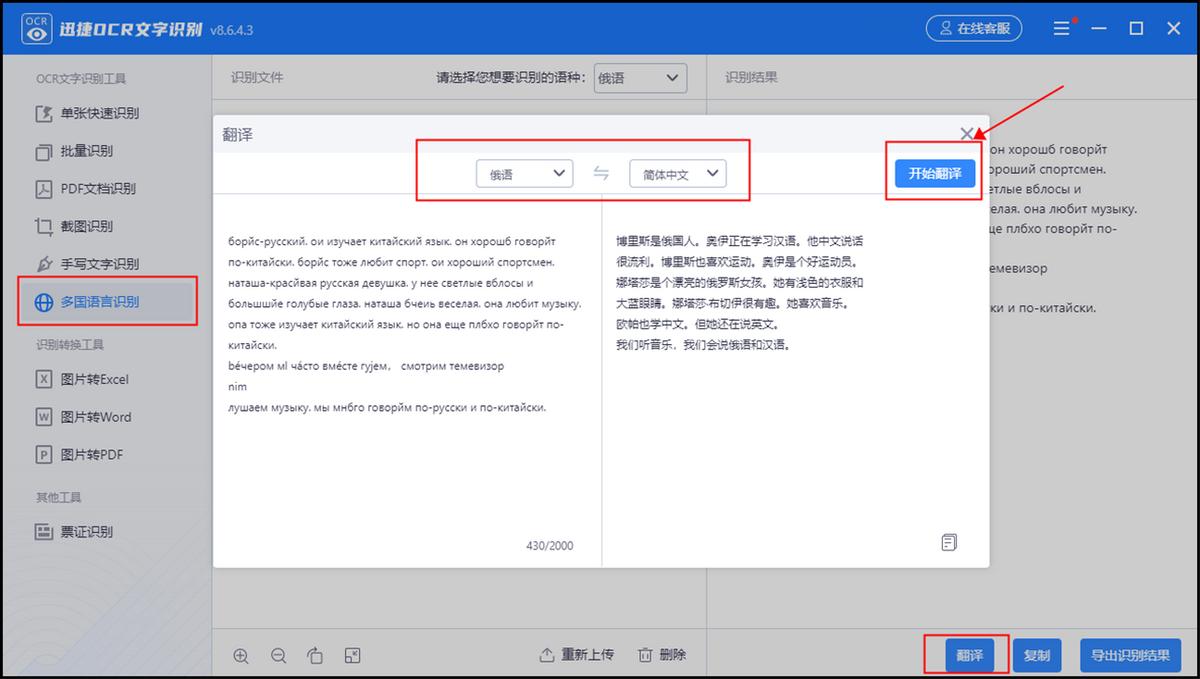Image resolution: width=1200 pixels, height=679 pixels.
Task: Copy translation using the document icon
Action: pos(948,541)
